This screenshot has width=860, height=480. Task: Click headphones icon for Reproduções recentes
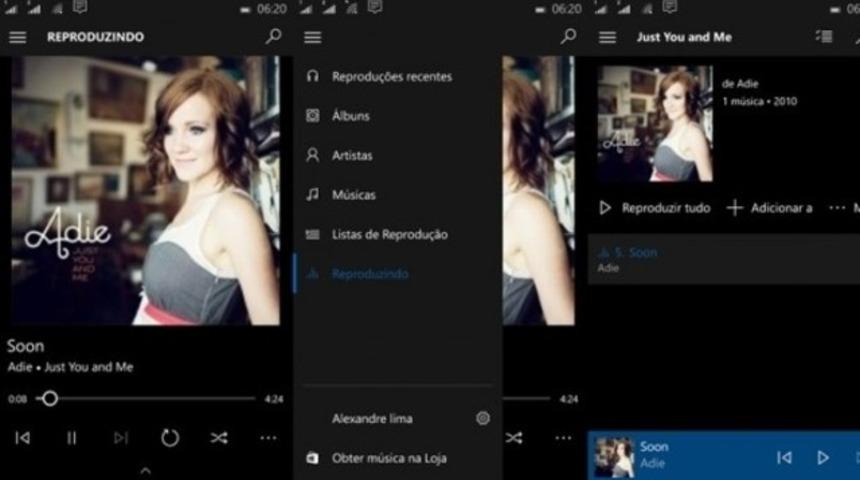(313, 76)
